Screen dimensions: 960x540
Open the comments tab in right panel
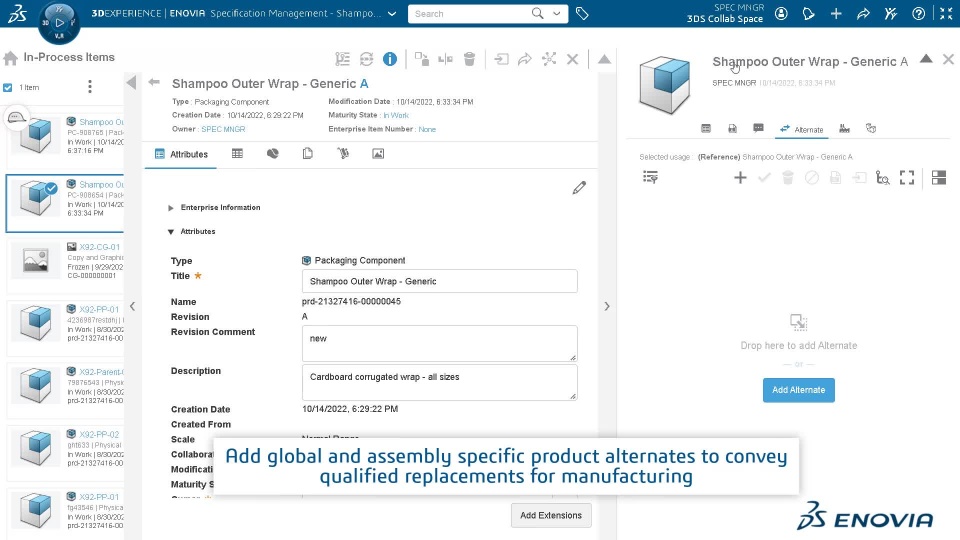pos(758,129)
